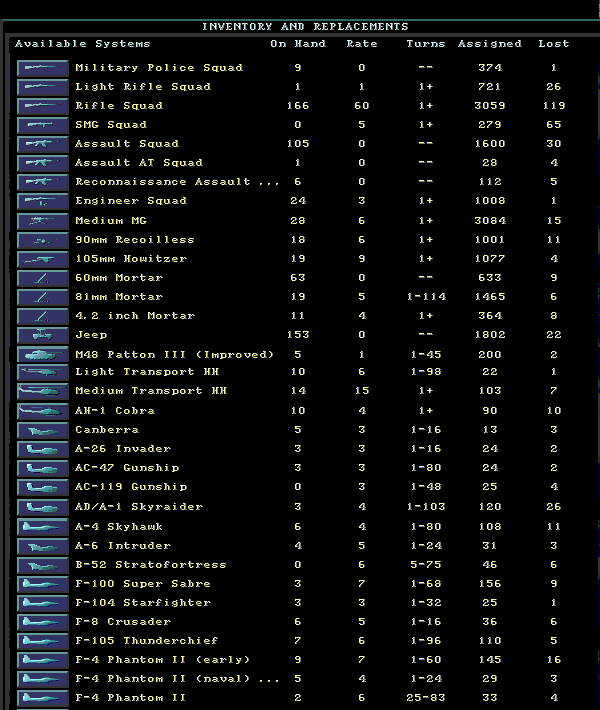Click the Assigned column header
The image size is (600, 710).
click(x=490, y=44)
